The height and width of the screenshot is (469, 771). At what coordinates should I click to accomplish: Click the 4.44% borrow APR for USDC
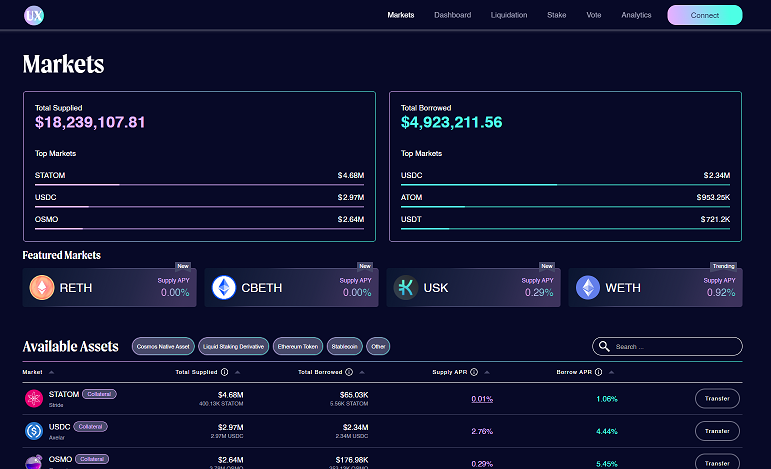(x=607, y=432)
